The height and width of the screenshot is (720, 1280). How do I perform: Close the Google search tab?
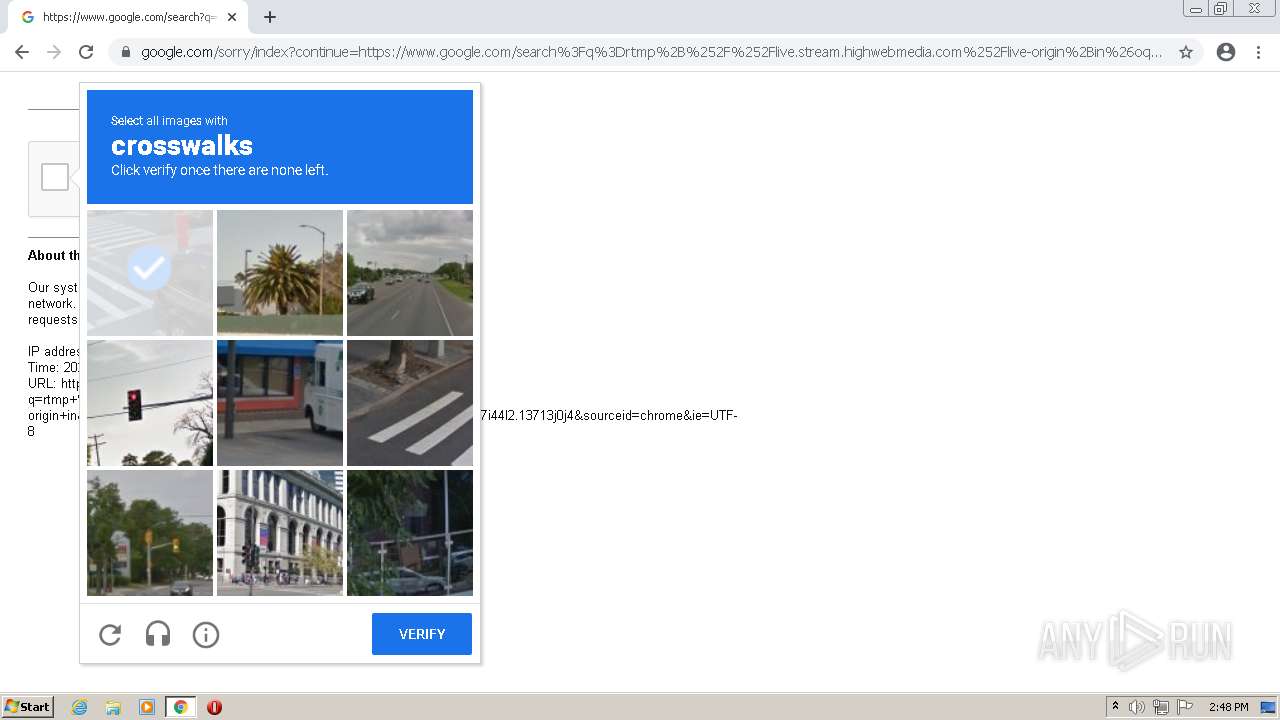pyautogui.click(x=232, y=17)
